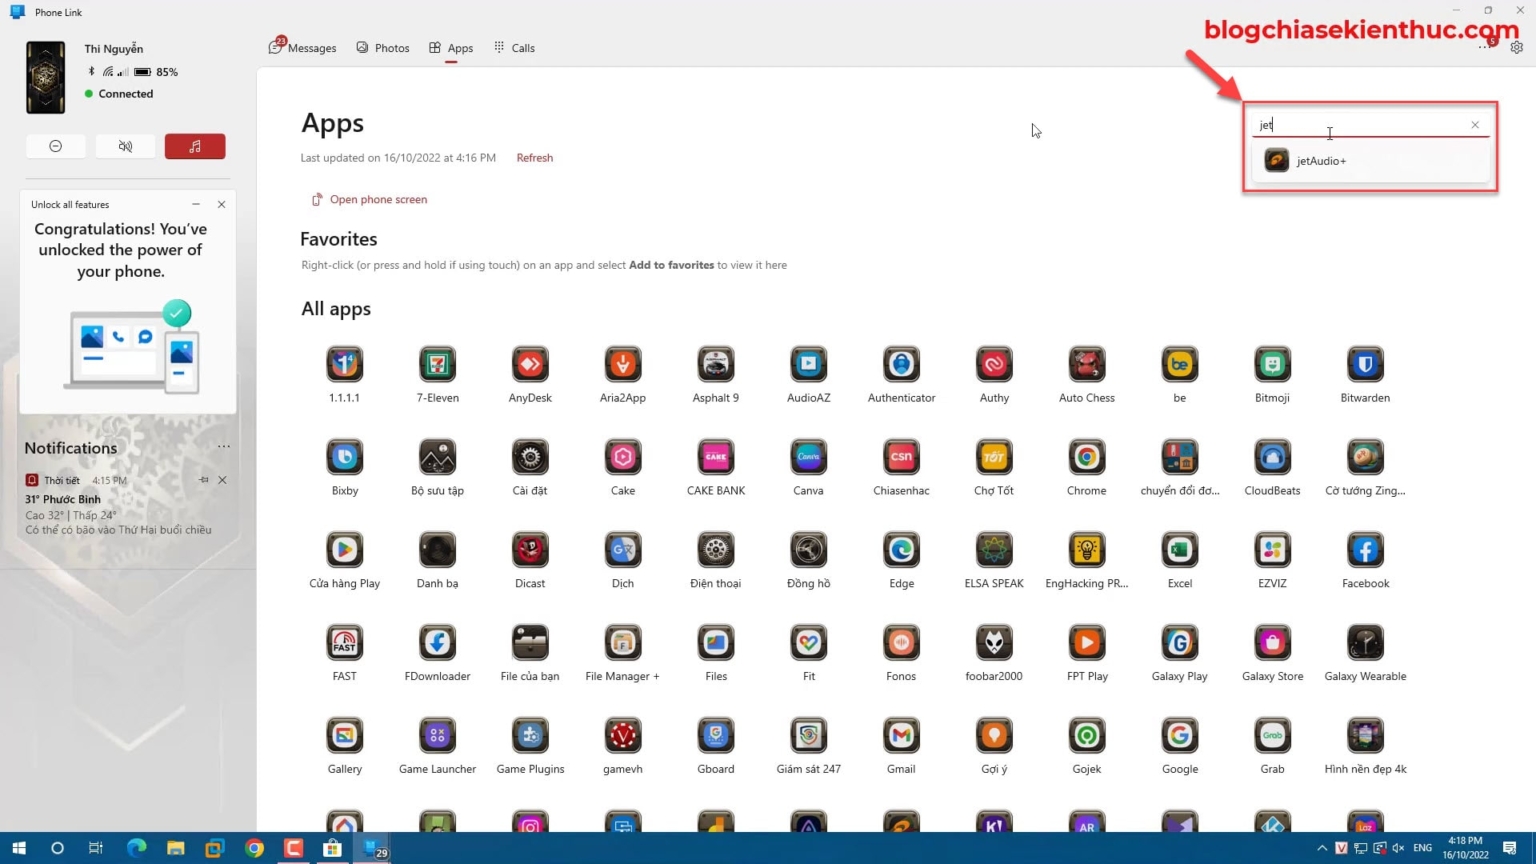
Task: Open the Canva app icon
Action: (808, 458)
